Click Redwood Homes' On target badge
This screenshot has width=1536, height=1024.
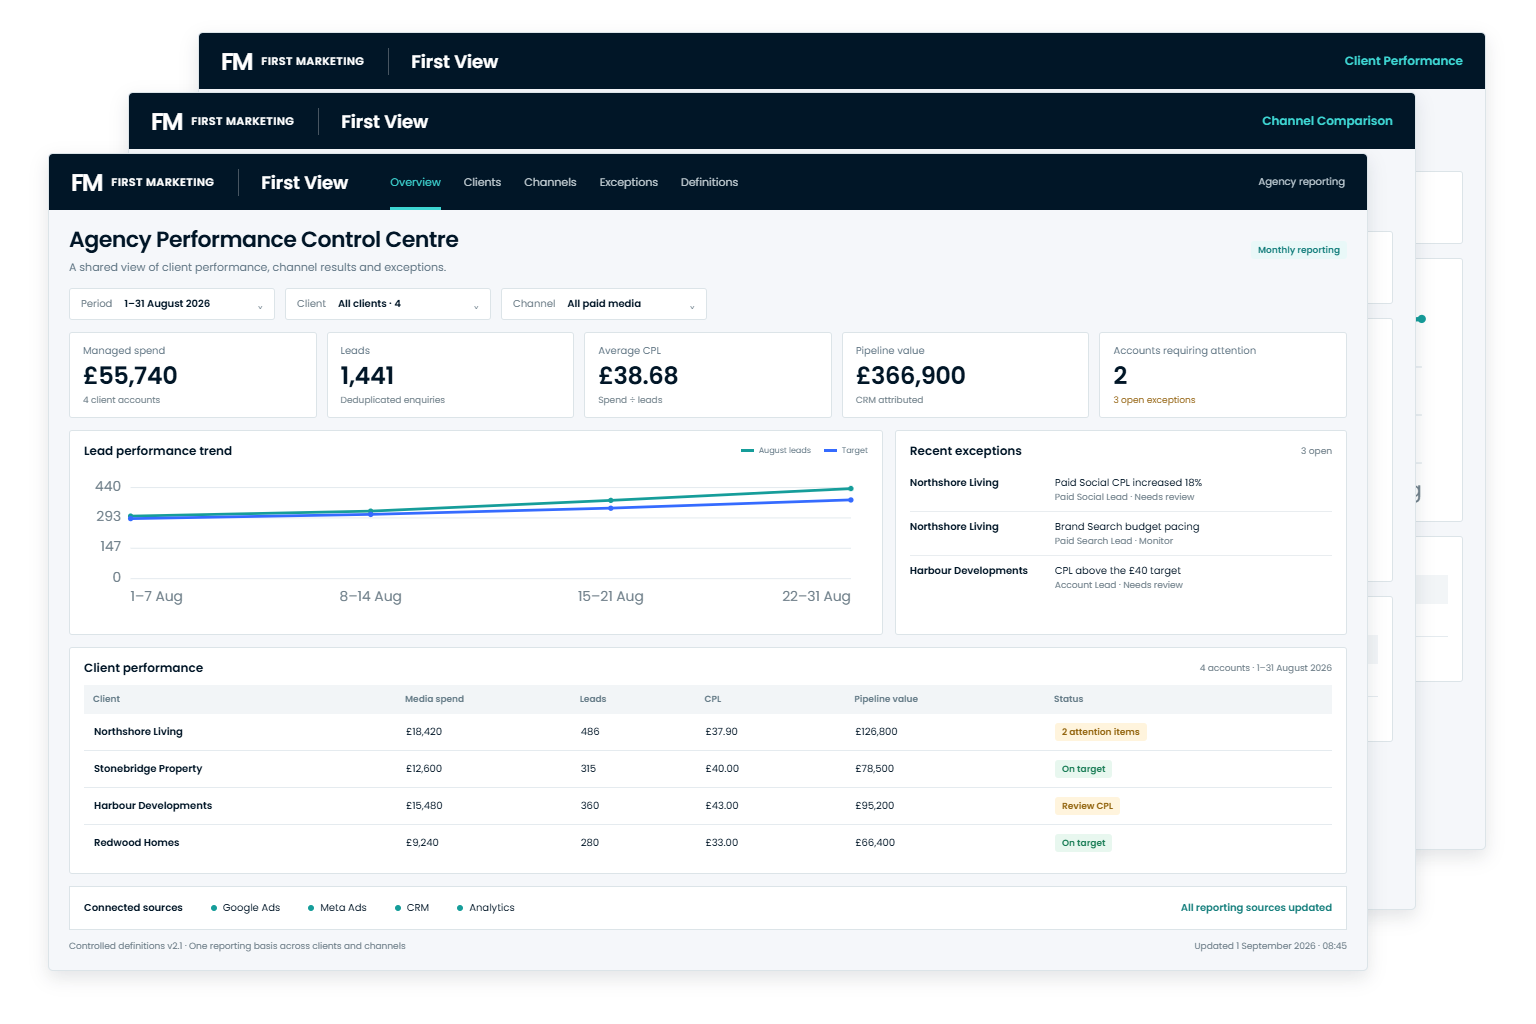[x=1083, y=843]
